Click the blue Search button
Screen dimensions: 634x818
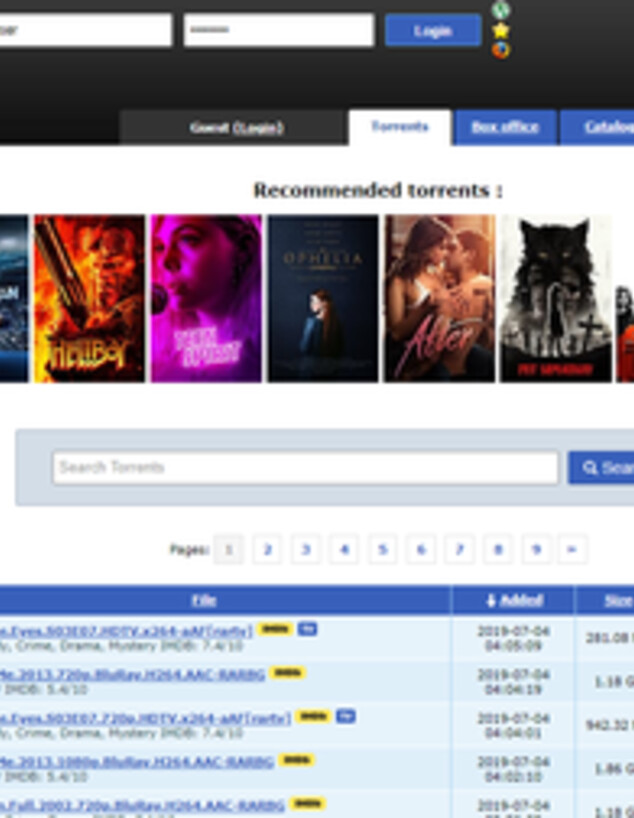pyautogui.click(x=601, y=467)
